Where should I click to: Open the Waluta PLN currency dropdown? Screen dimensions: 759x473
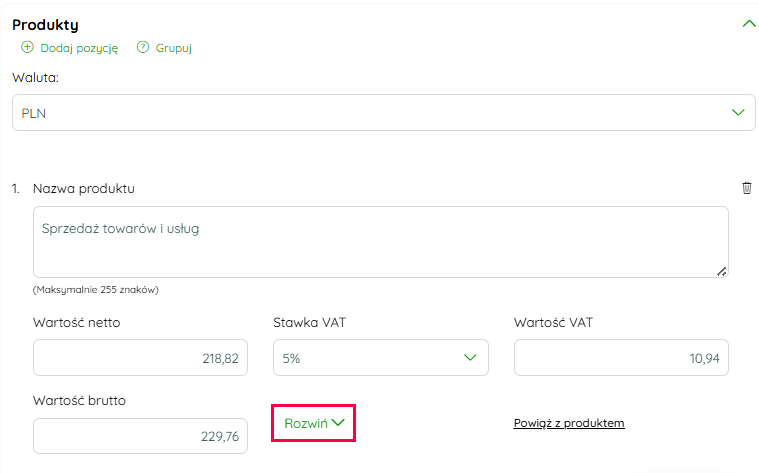click(383, 112)
